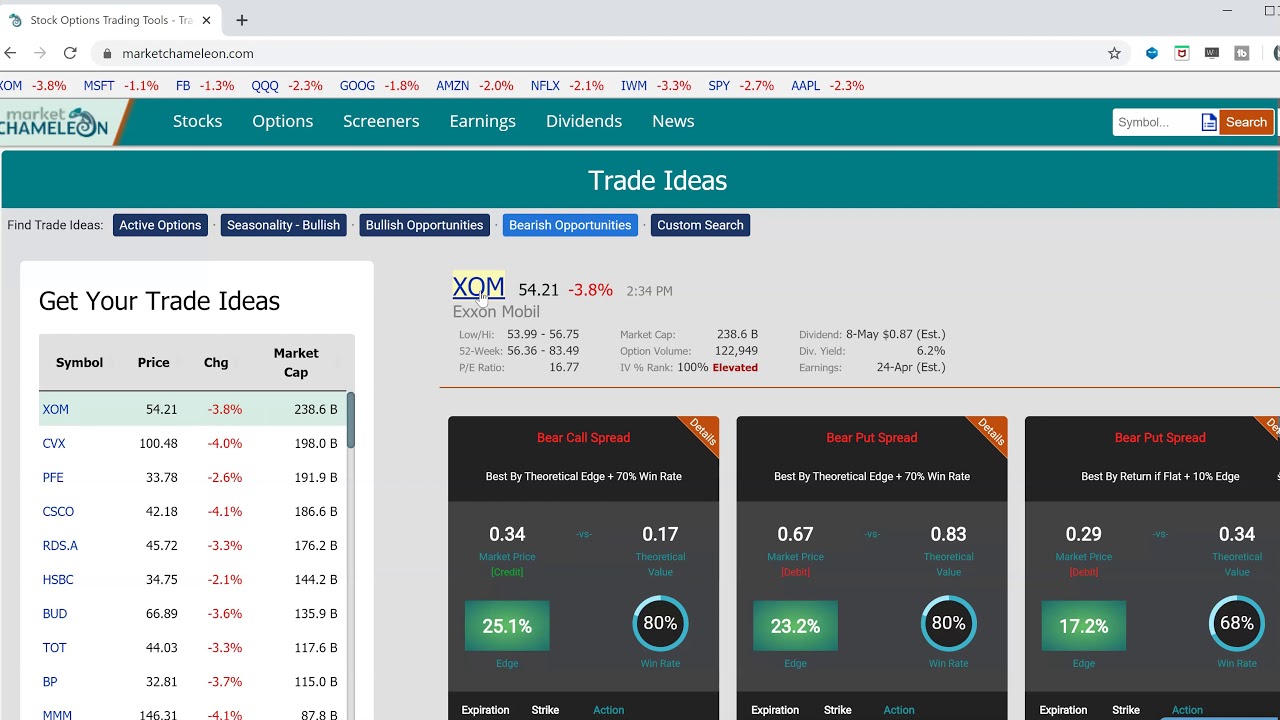Click the Symbol search input field
Viewport: 1280px width, 720px height.
(x=1156, y=122)
